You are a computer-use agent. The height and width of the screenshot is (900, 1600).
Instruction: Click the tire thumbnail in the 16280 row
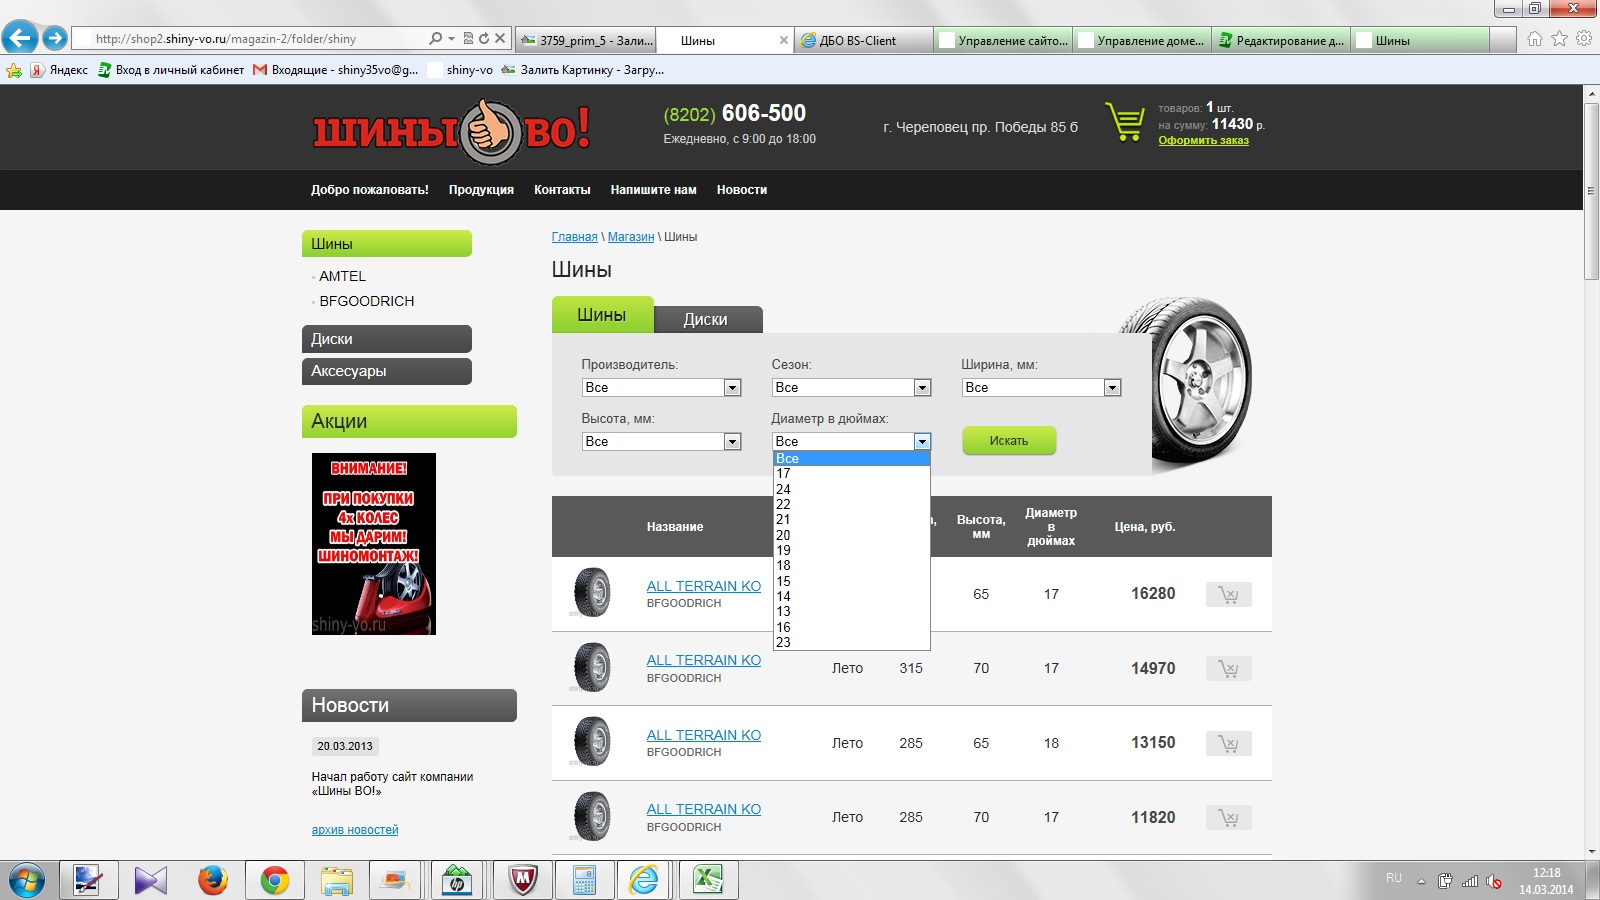[x=592, y=593]
